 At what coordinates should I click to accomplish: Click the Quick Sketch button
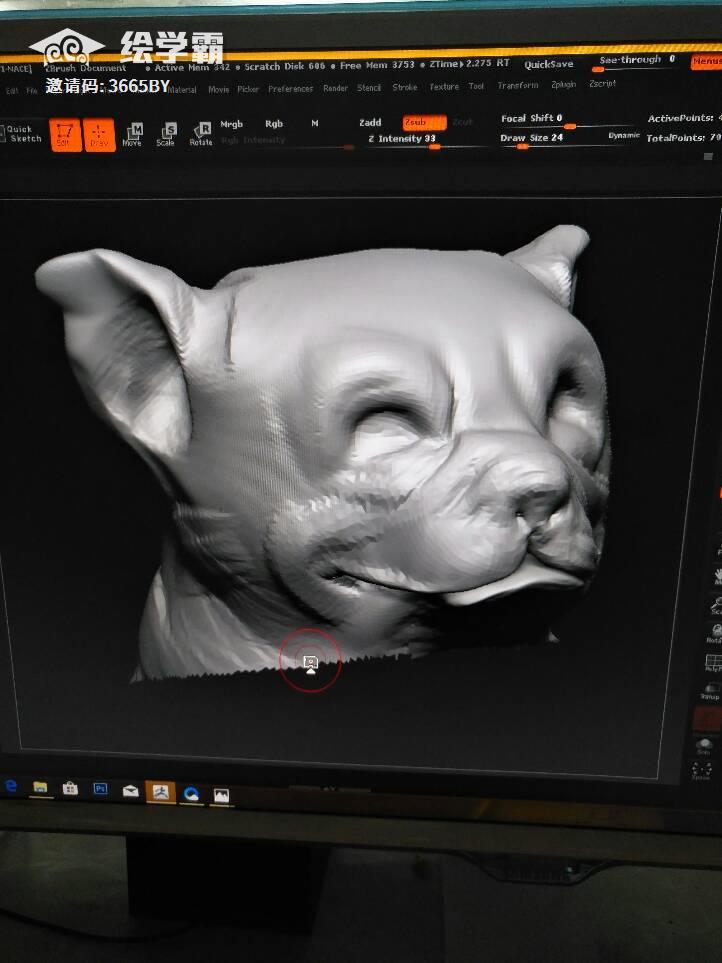(22, 134)
